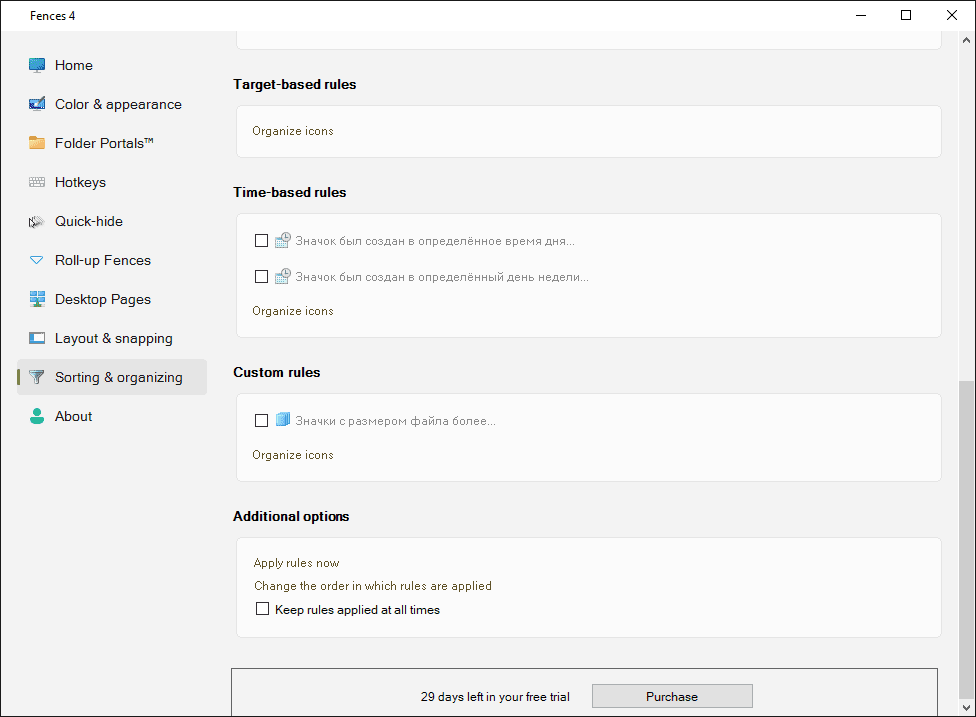Image resolution: width=976 pixels, height=717 pixels.
Task: Click the Home sidebar icon
Action: 37,65
